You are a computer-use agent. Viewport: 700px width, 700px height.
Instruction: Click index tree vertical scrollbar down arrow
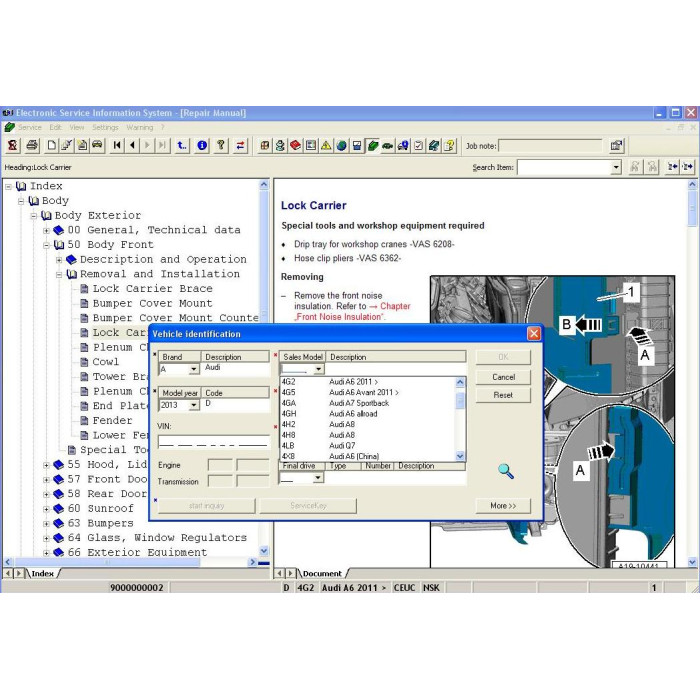[264, 550]
